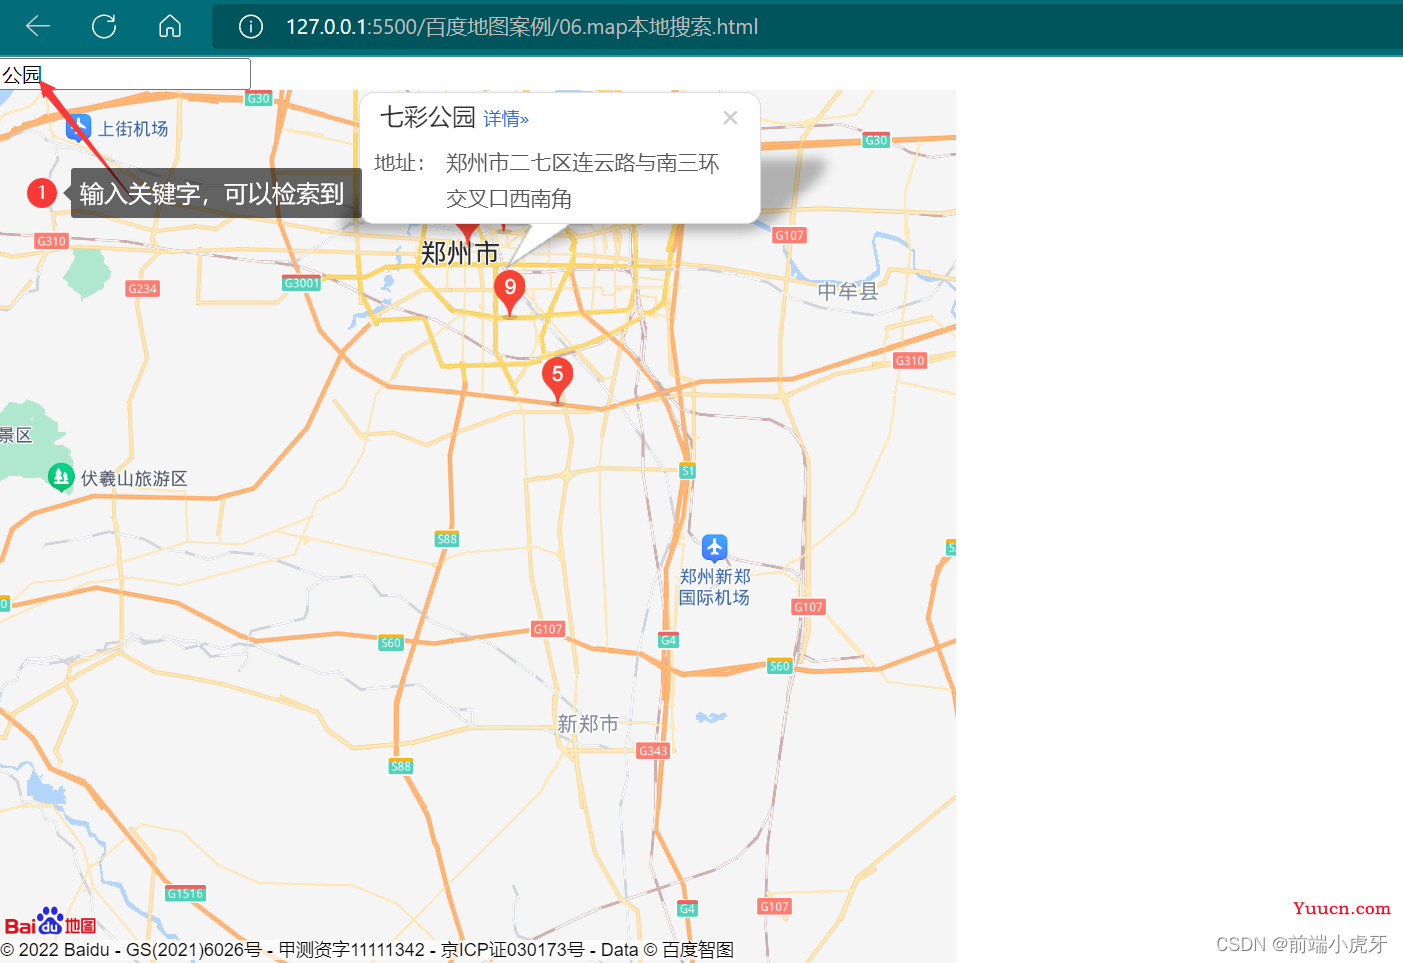Reload the page with the refresh icon
Image resolution: width=1403 pixels, height=963 pixels.
click(x=104, y=26)
